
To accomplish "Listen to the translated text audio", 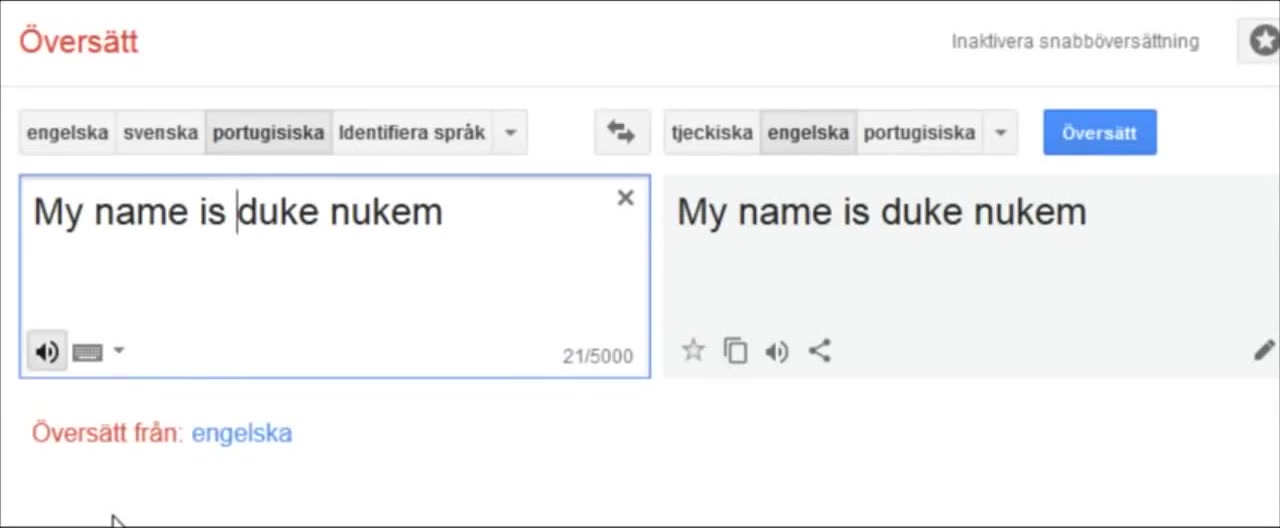I will (x=777, y=351).
